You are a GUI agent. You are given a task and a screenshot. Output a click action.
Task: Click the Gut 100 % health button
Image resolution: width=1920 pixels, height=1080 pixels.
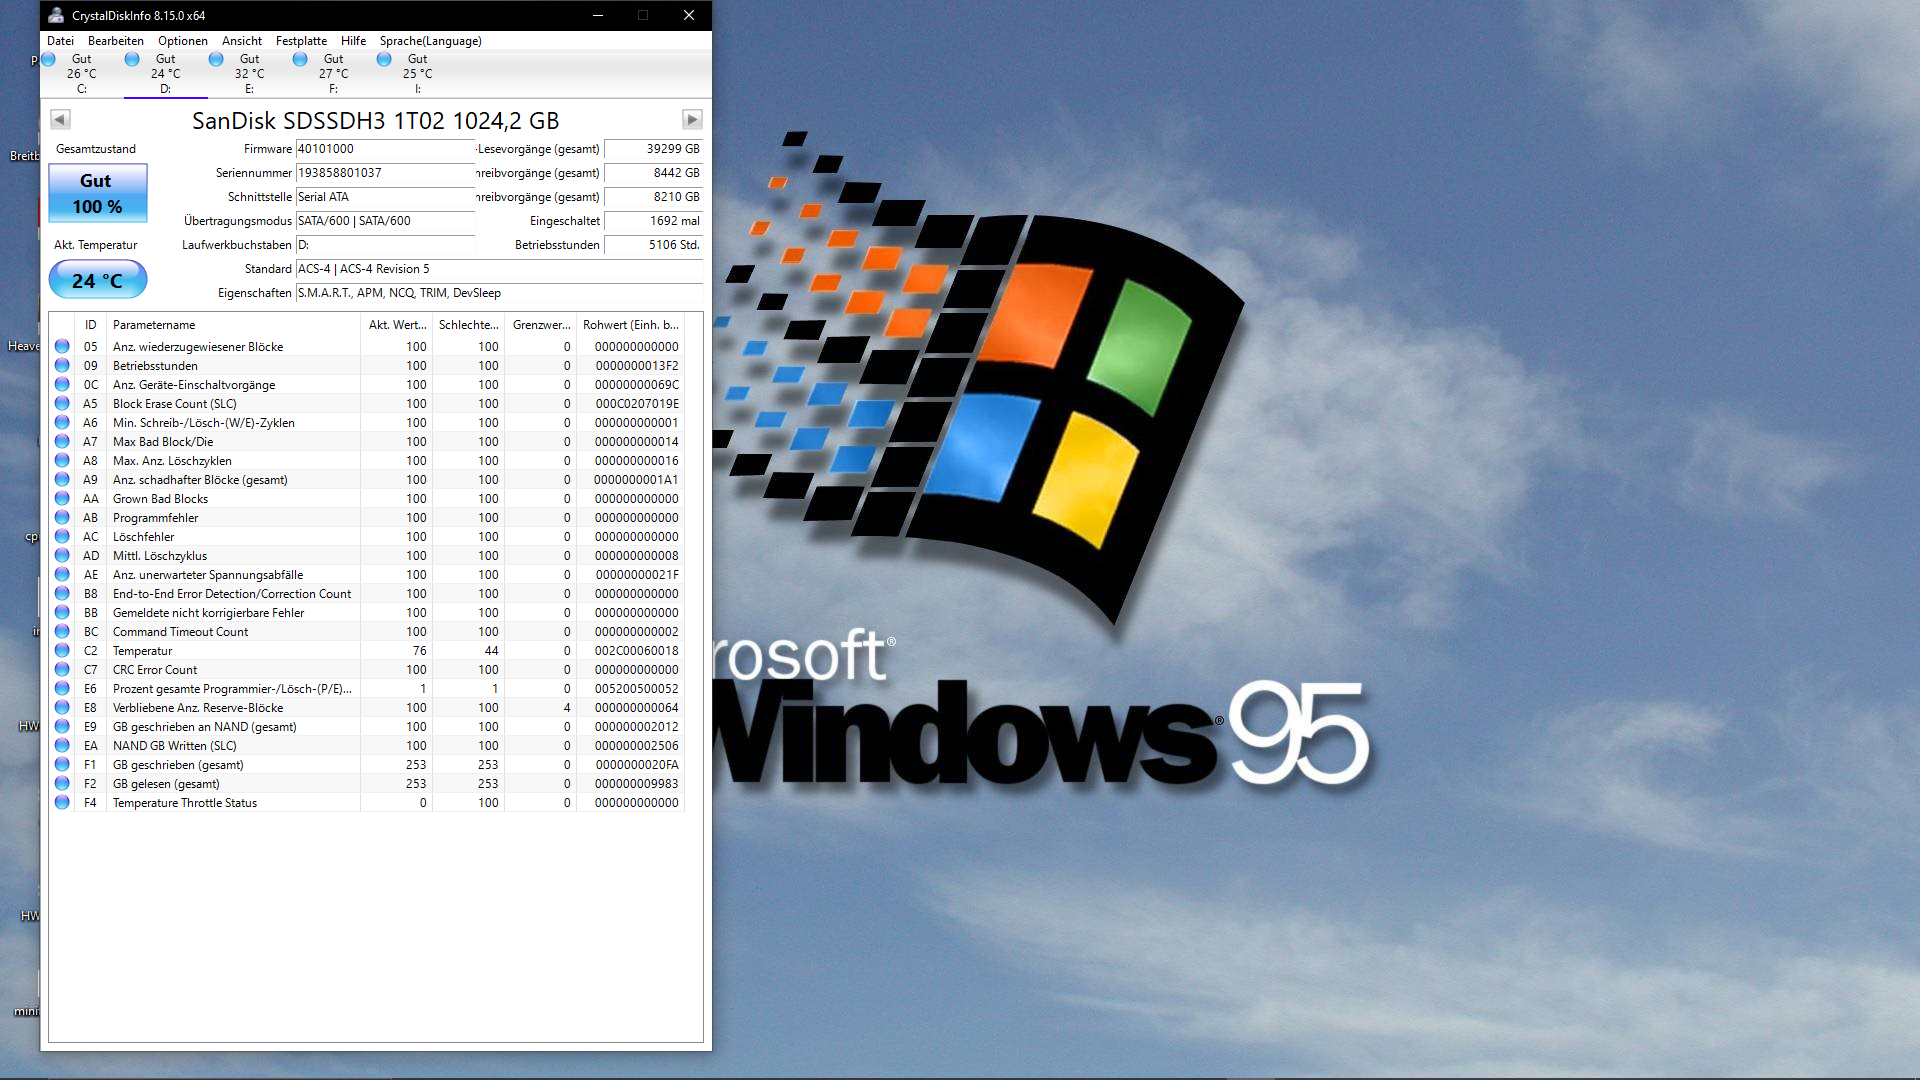(x=98, y=194)
